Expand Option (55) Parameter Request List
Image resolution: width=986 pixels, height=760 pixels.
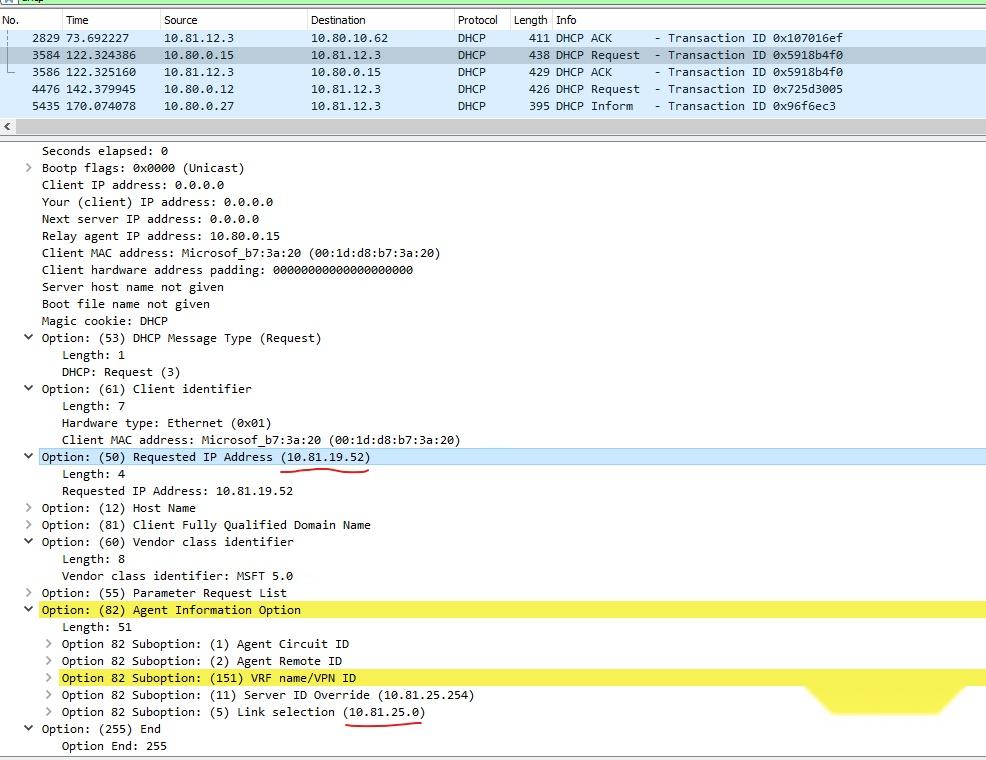click(27, 592)
